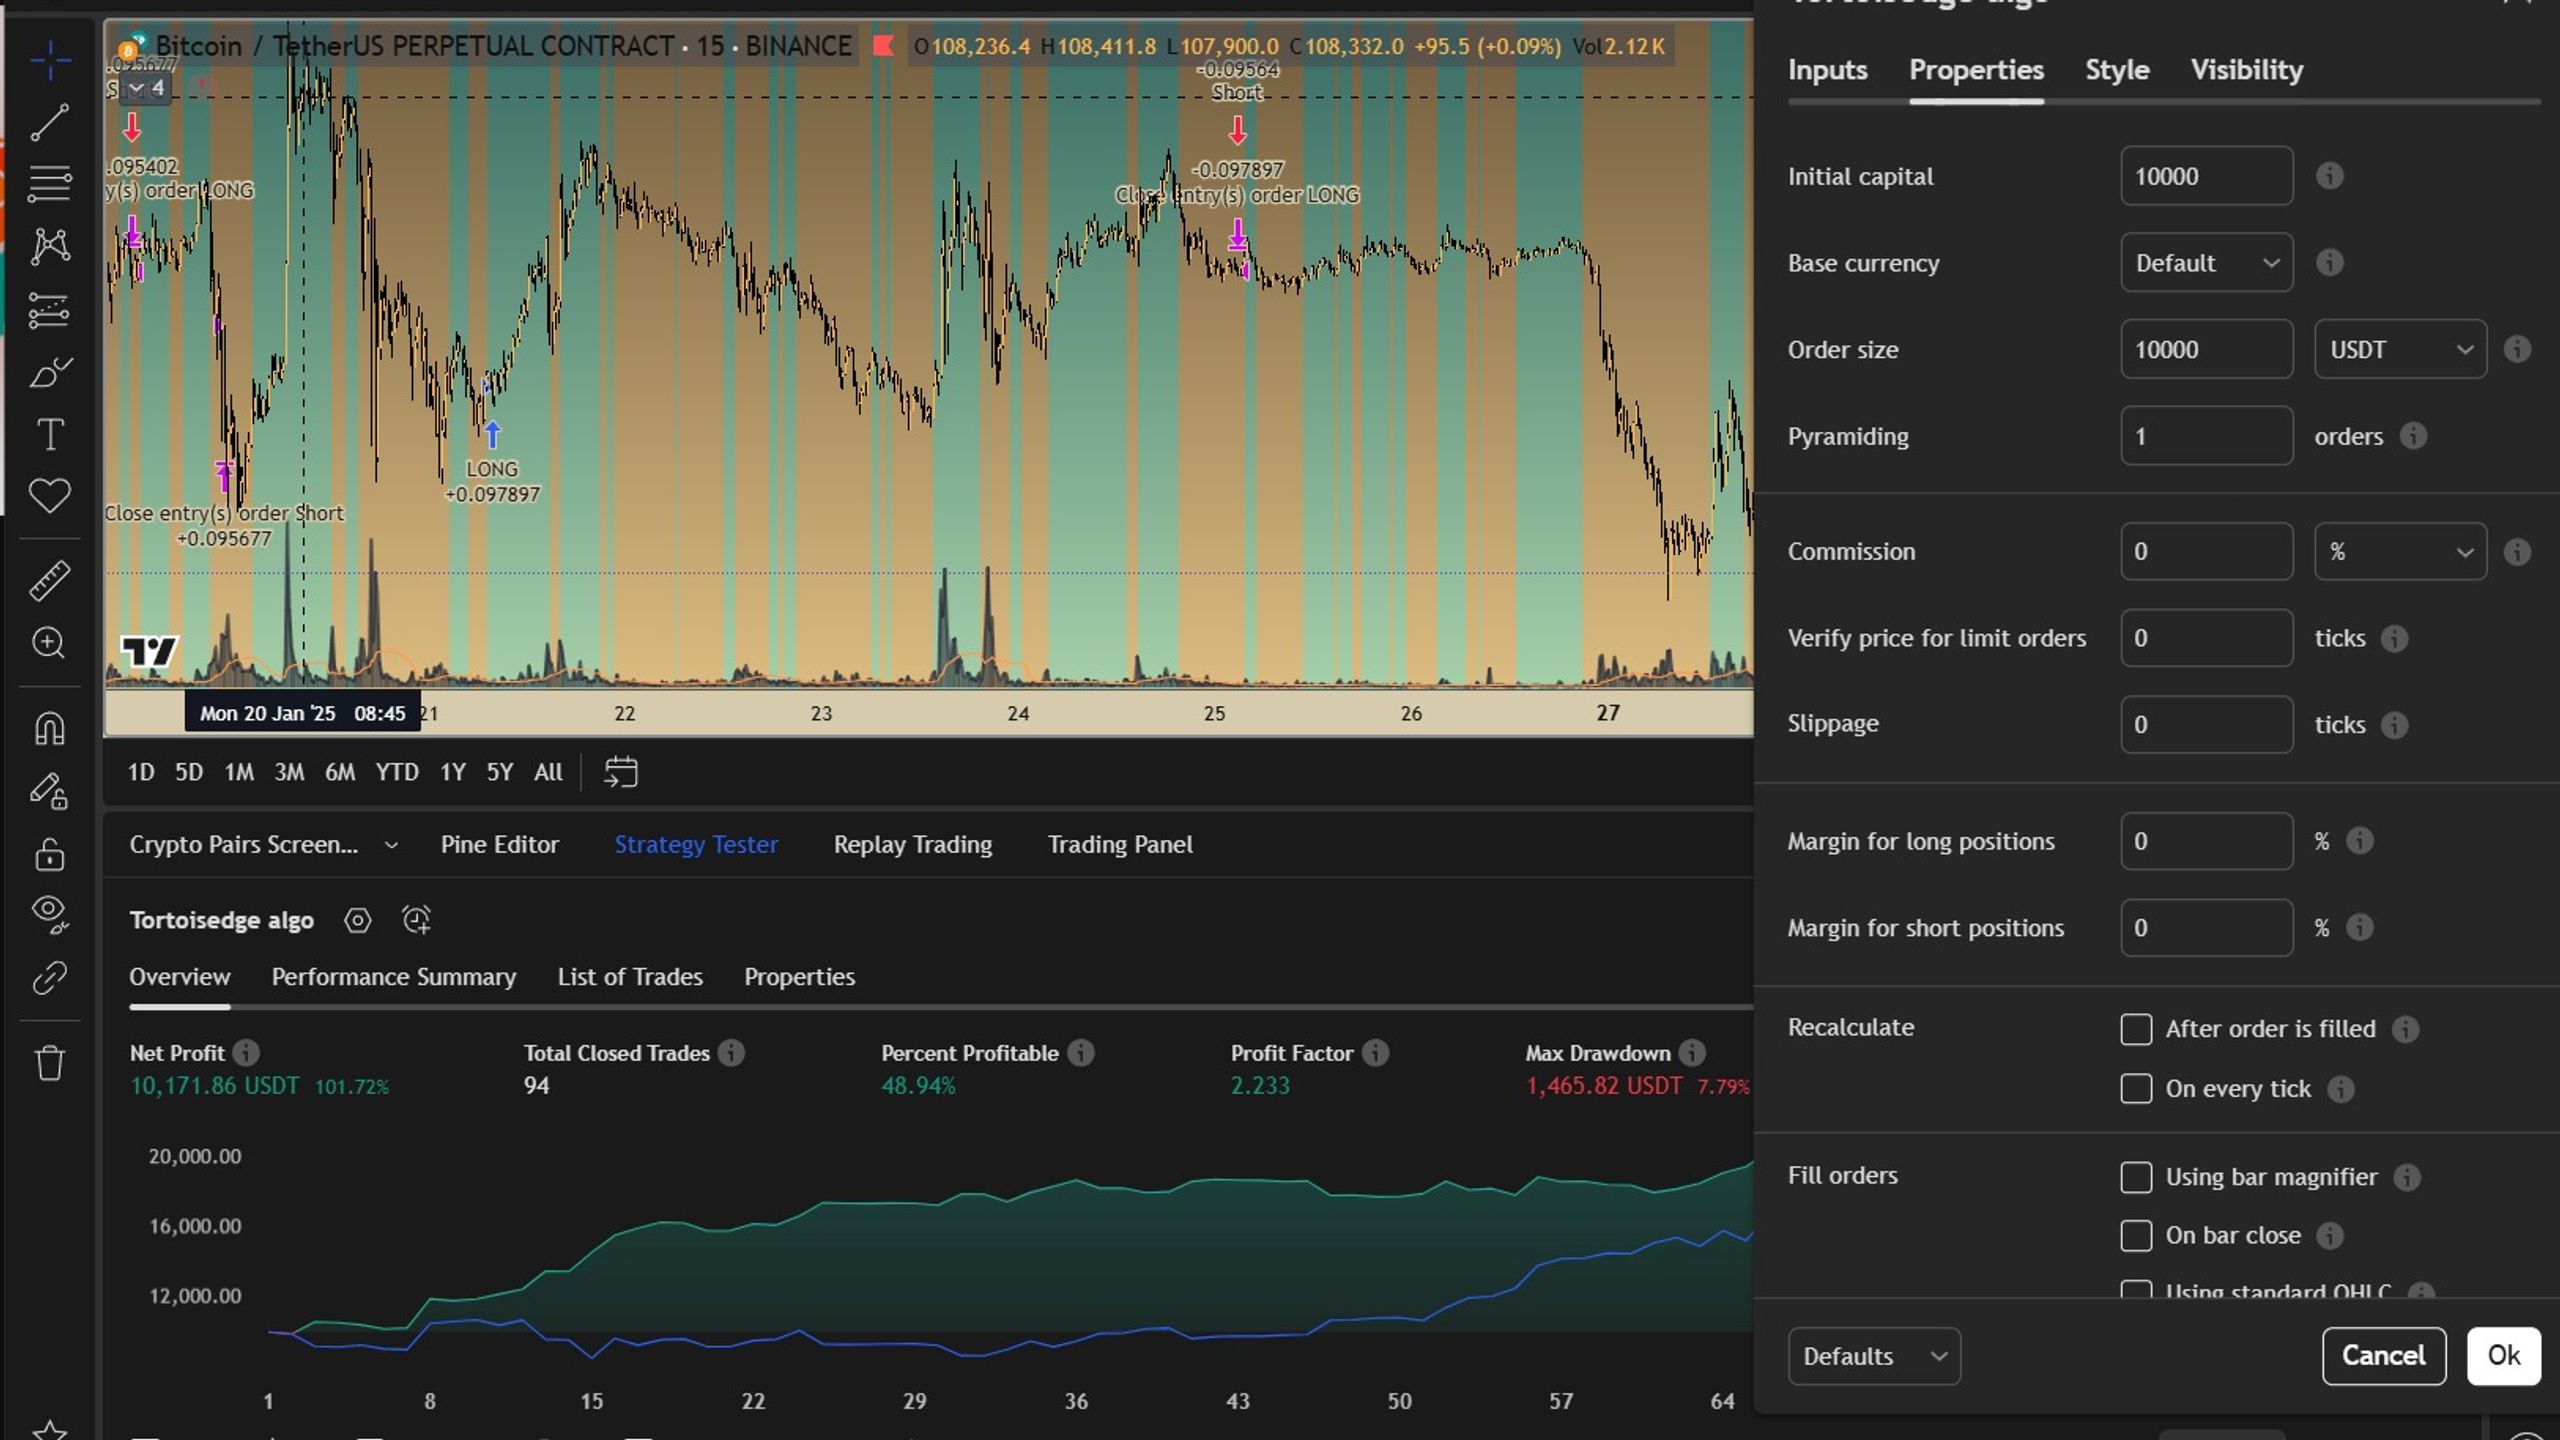Open the strategy report Properties tab

click(x=799, y=977)
